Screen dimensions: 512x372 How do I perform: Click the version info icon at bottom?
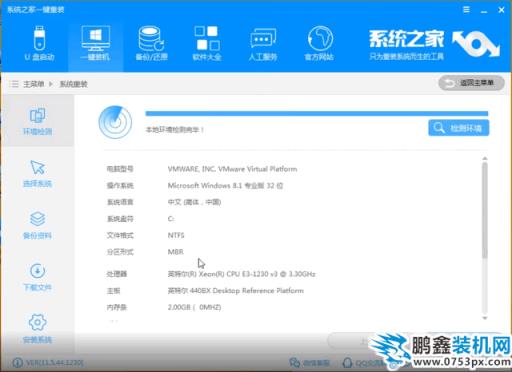click(x=17, y=363)
